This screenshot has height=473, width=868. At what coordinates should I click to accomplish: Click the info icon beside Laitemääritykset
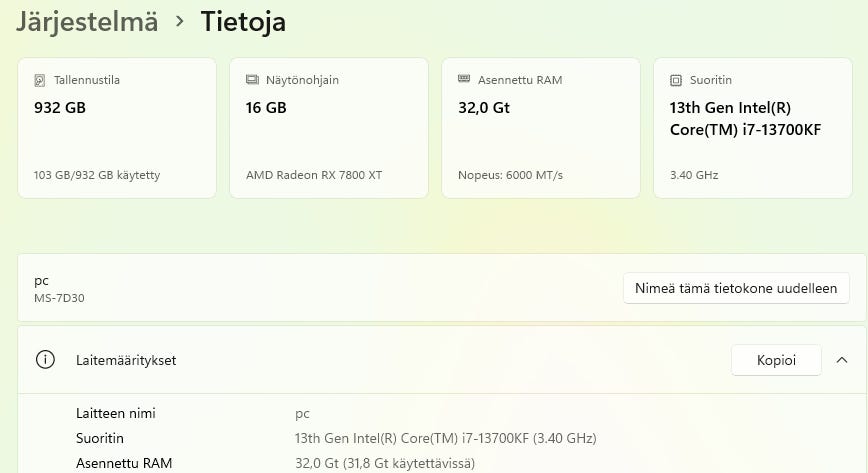point(45,360)
